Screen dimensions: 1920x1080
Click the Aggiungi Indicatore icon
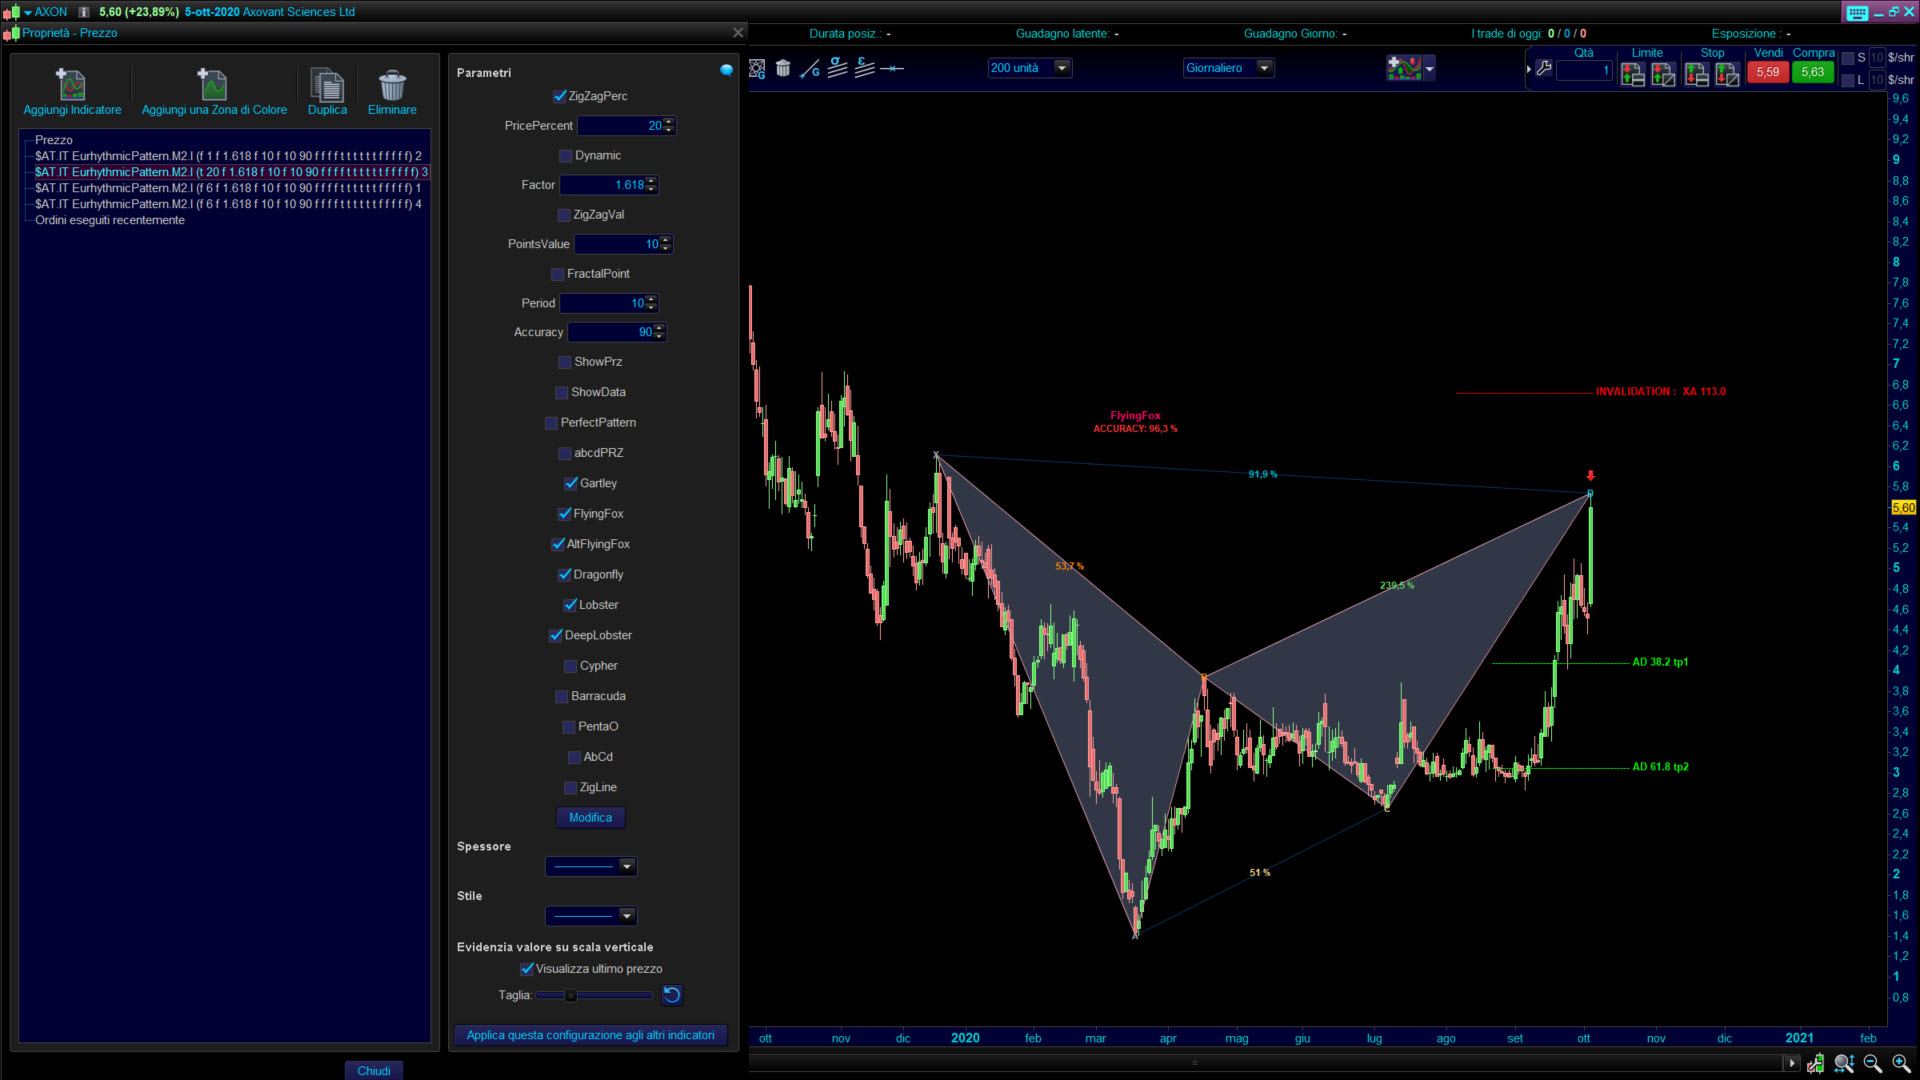71,86
